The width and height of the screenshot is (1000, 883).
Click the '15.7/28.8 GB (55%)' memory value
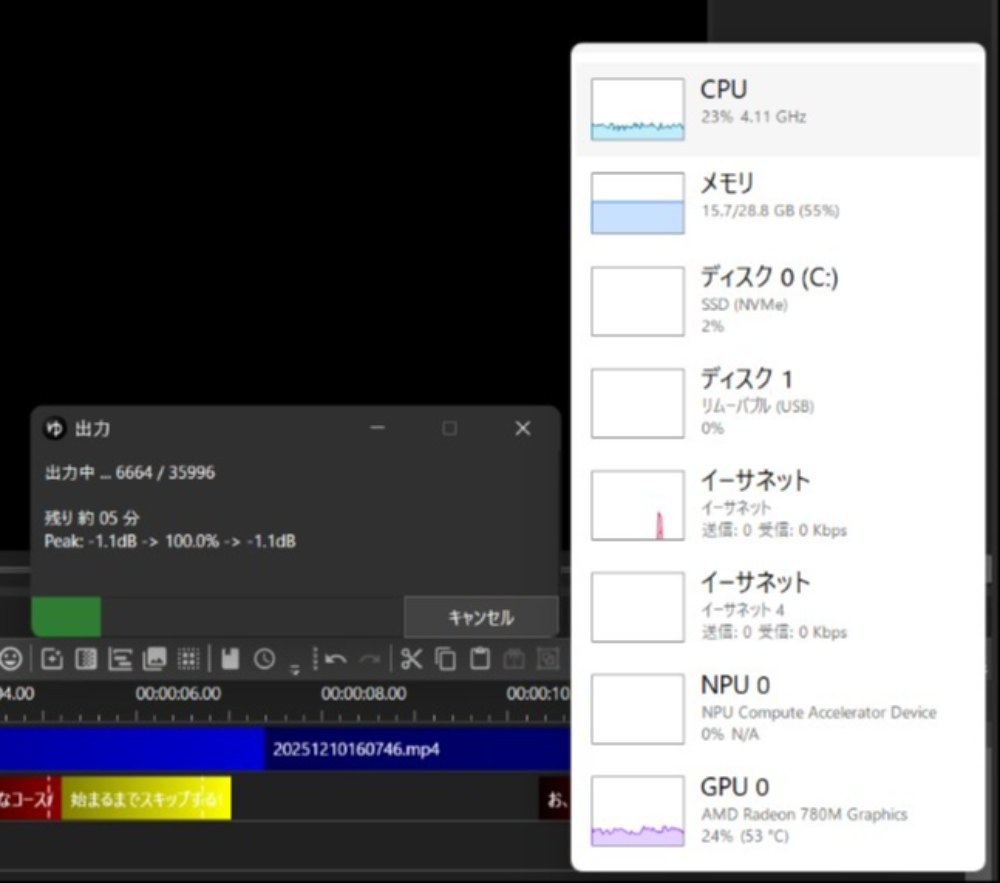(770, 210)
